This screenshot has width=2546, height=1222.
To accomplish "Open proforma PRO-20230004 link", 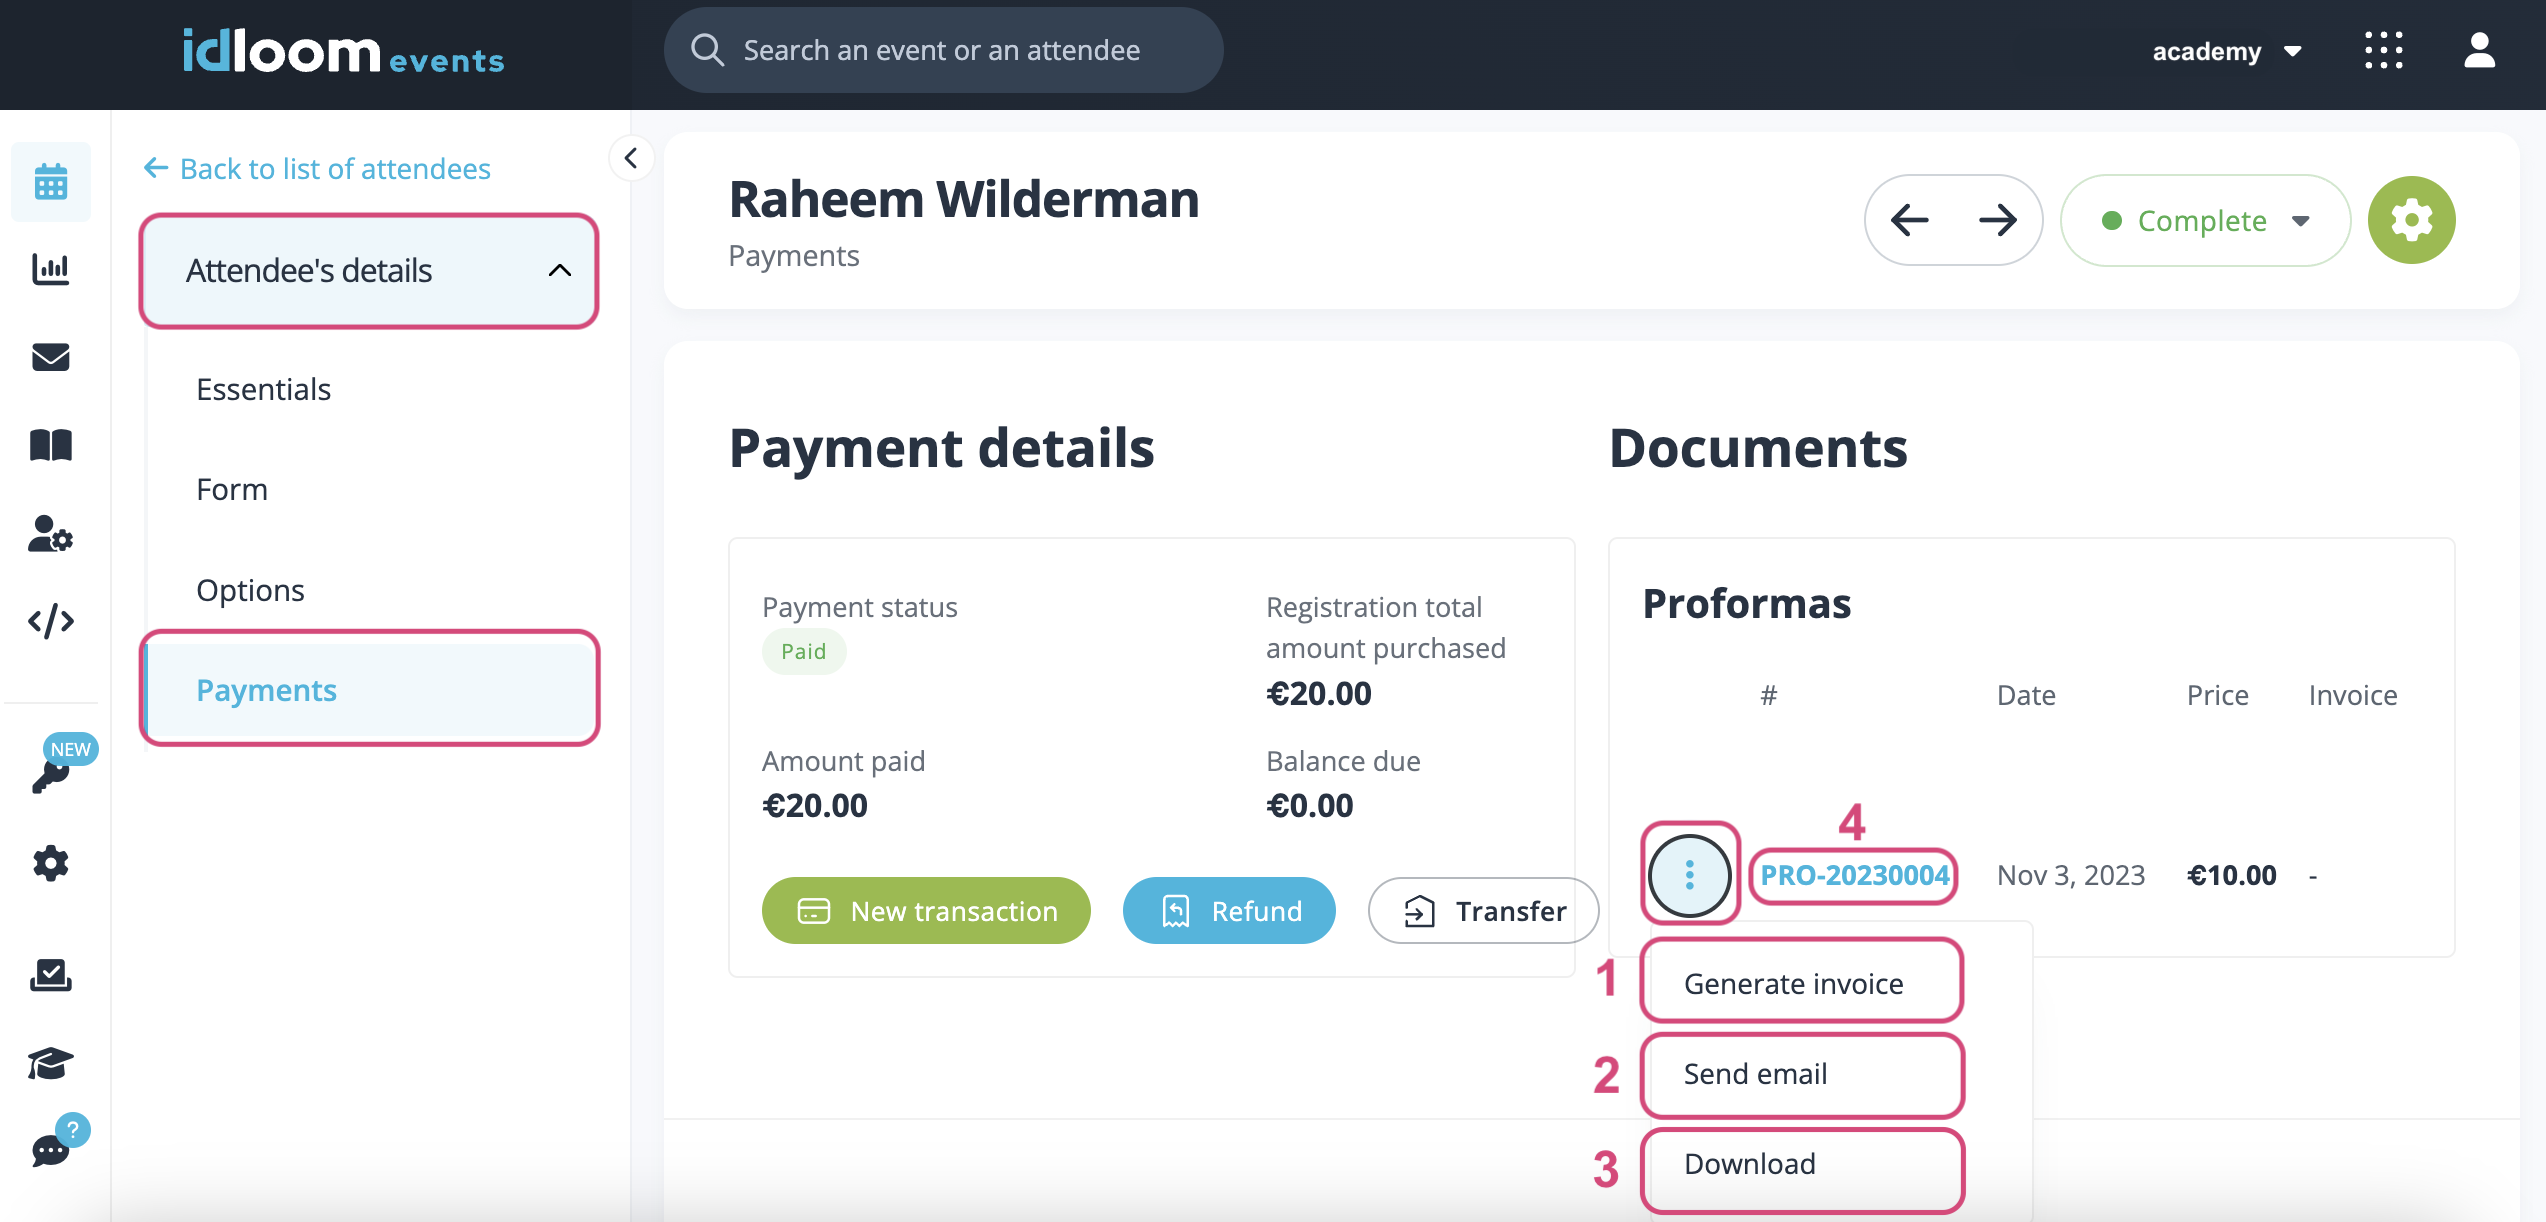I will click(x=1854, y=876).
